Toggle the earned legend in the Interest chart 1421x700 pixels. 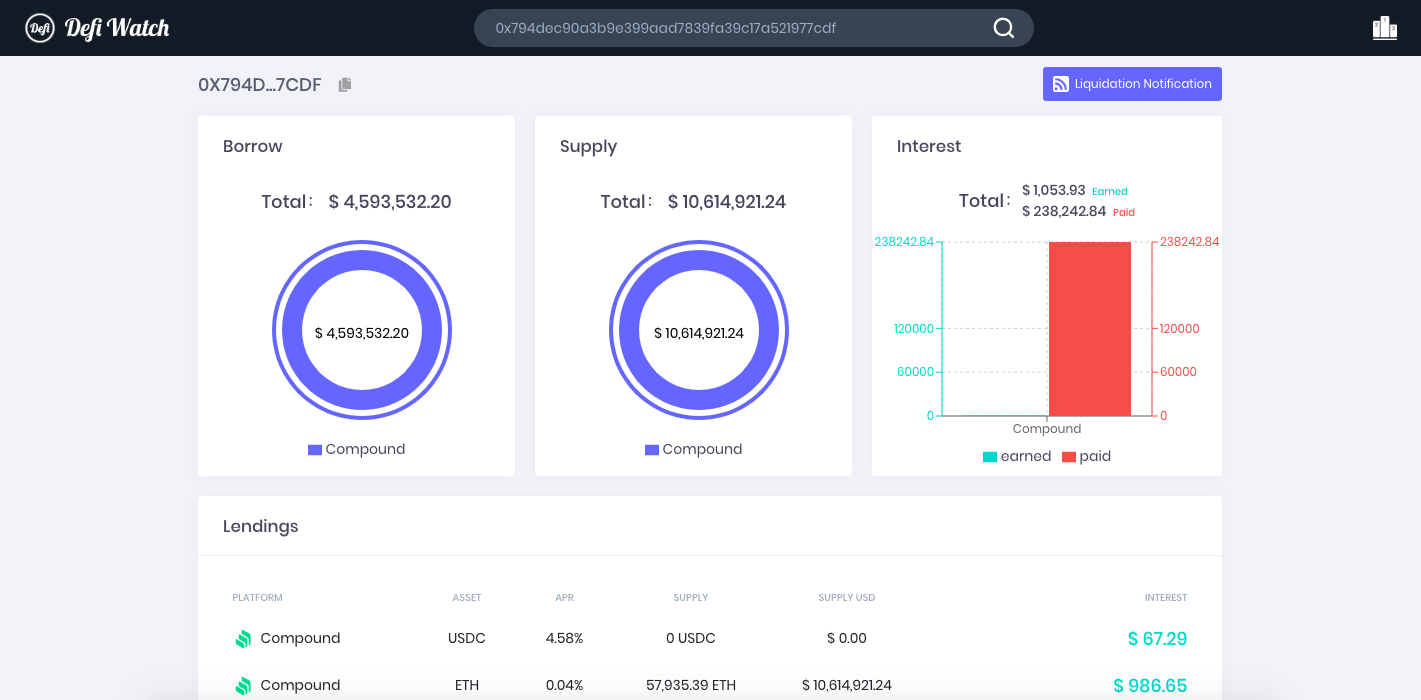[1017, 457]
